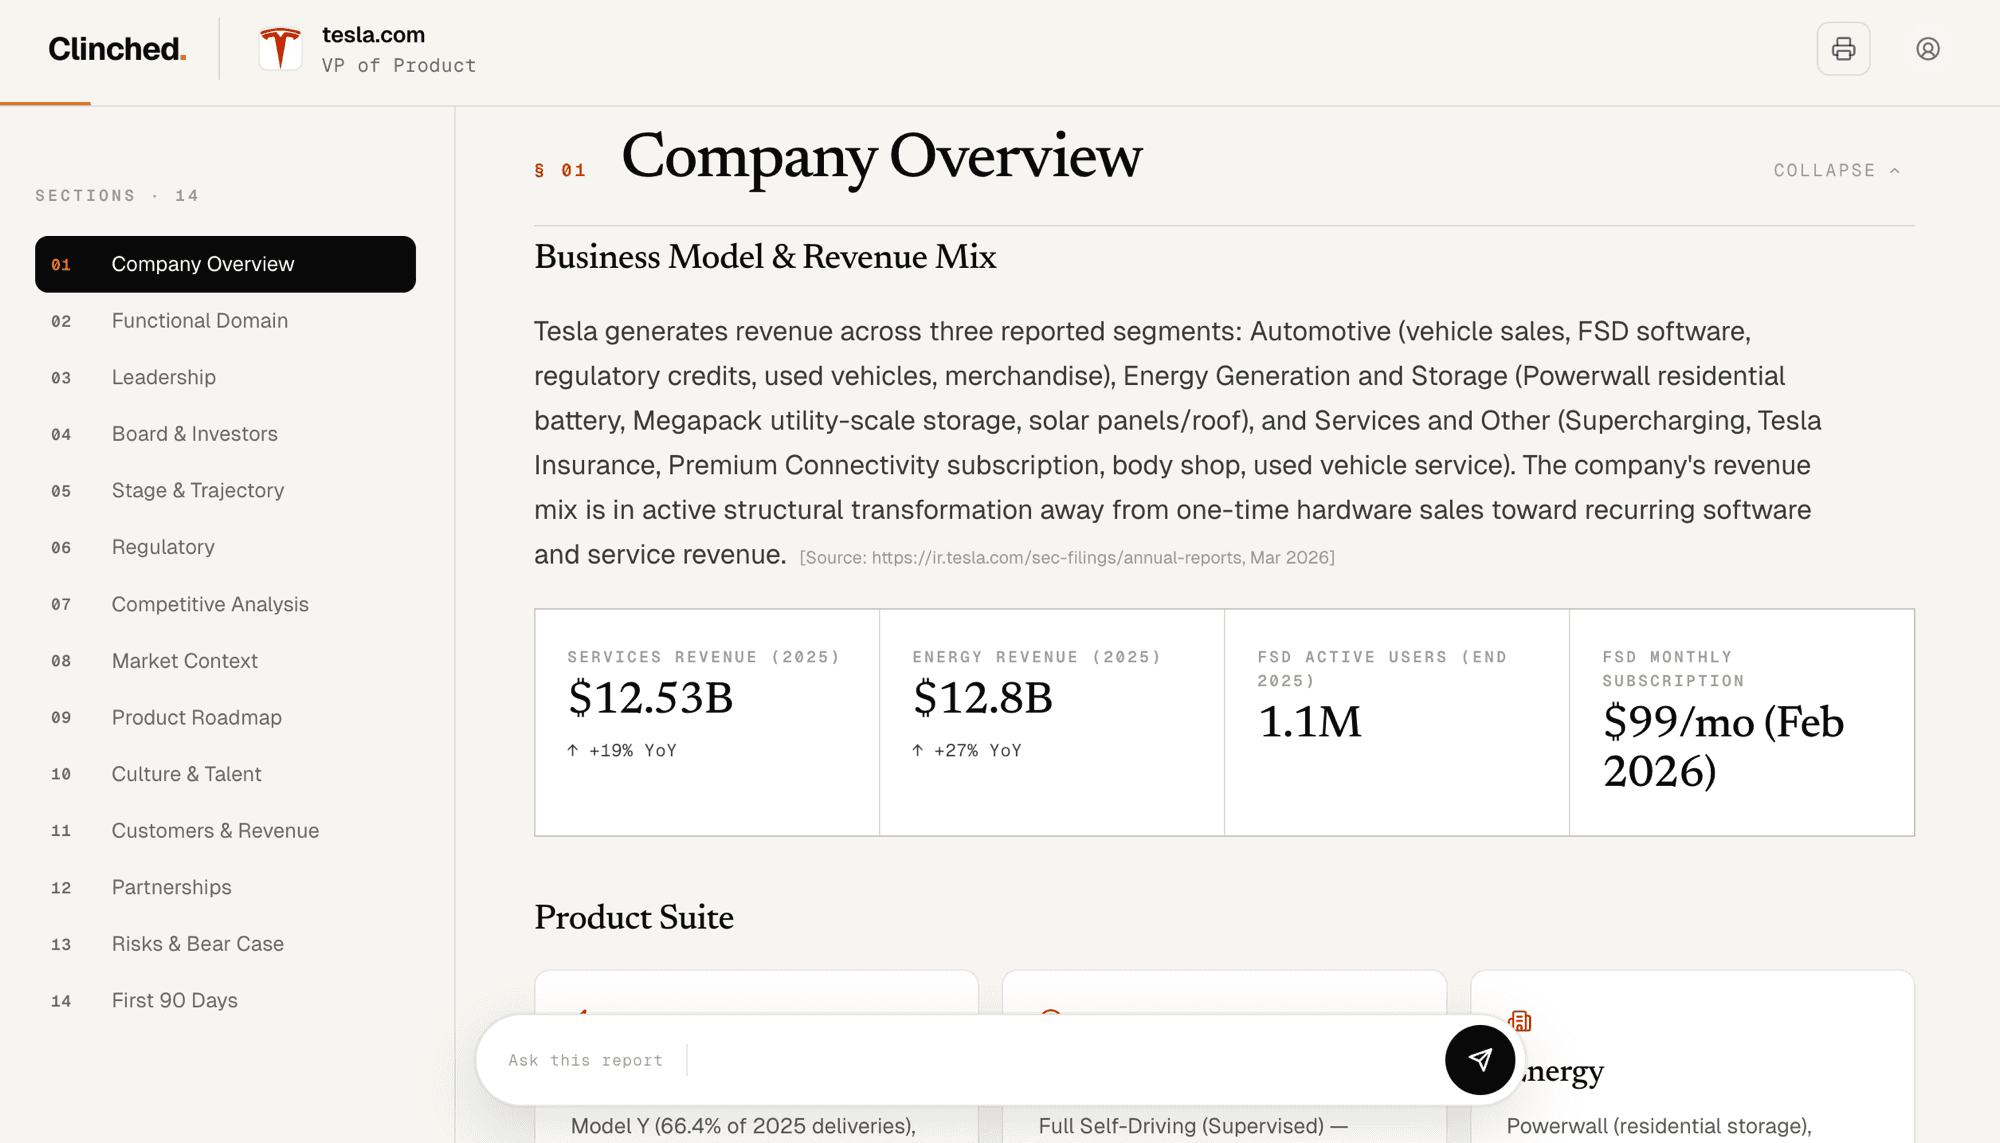
Task: Click the Energy Revenue (2025) label
Action: [1037, 657]
